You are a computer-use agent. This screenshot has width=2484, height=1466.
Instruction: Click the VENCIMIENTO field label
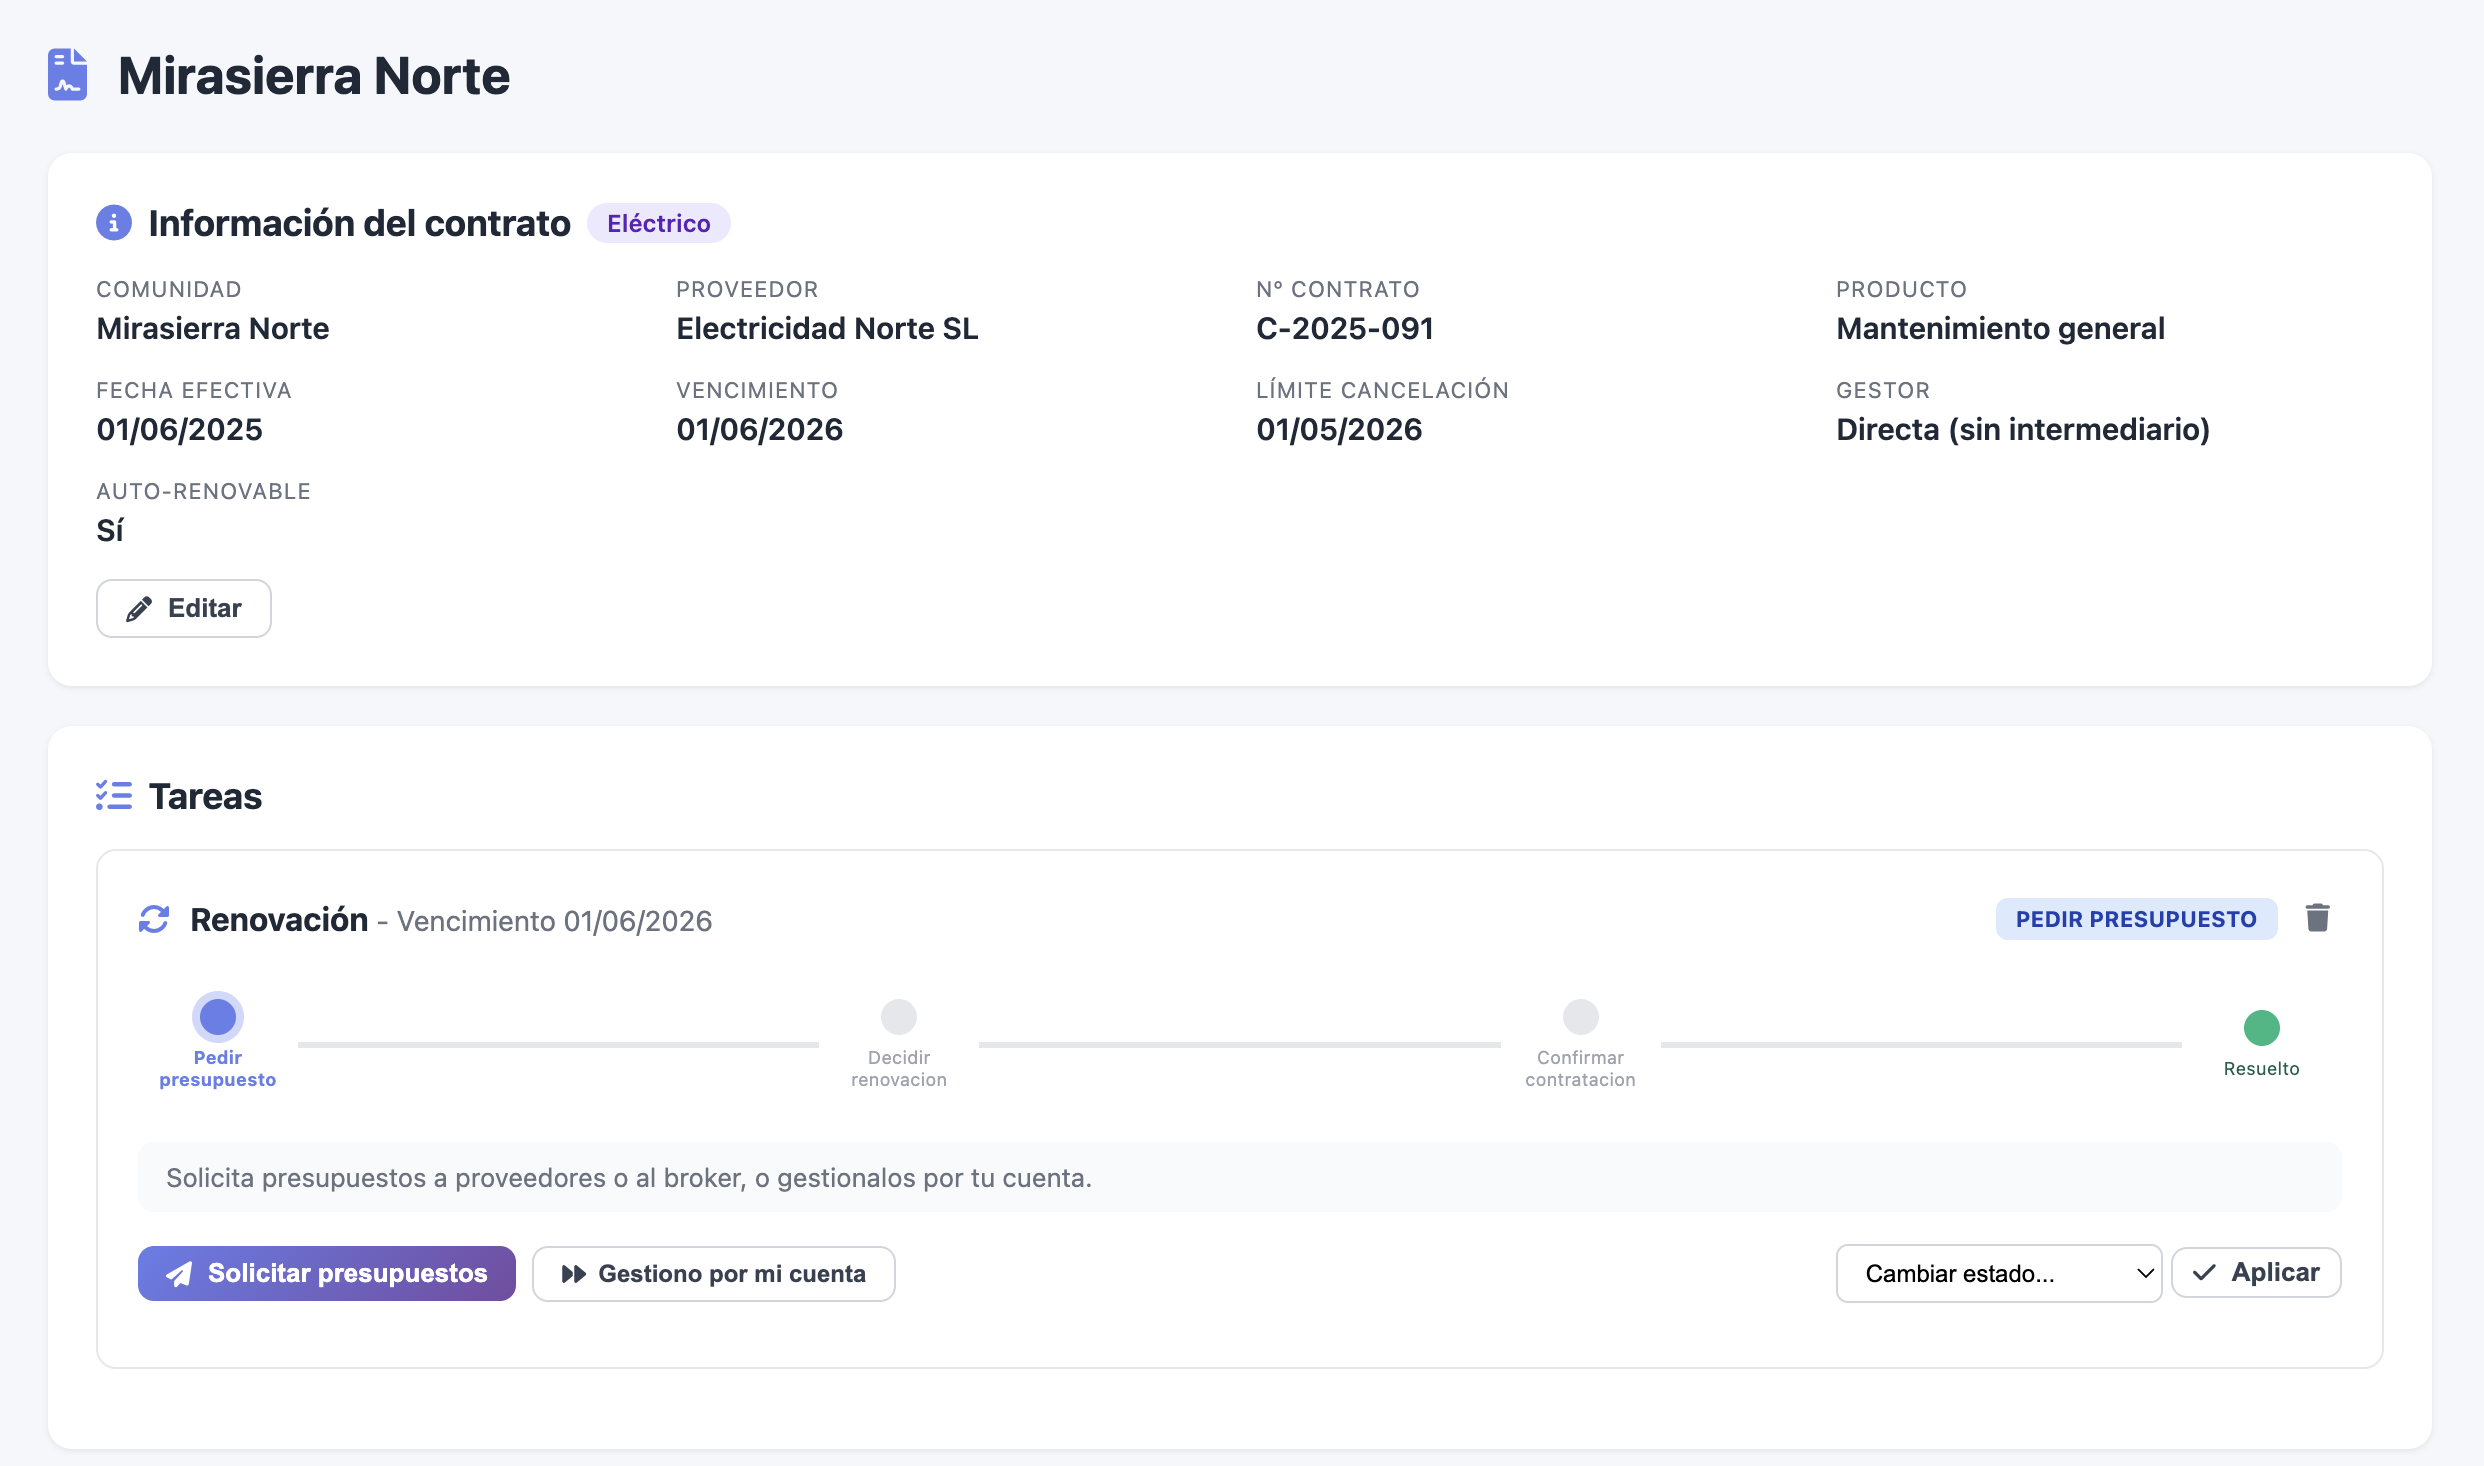(757, 390)
